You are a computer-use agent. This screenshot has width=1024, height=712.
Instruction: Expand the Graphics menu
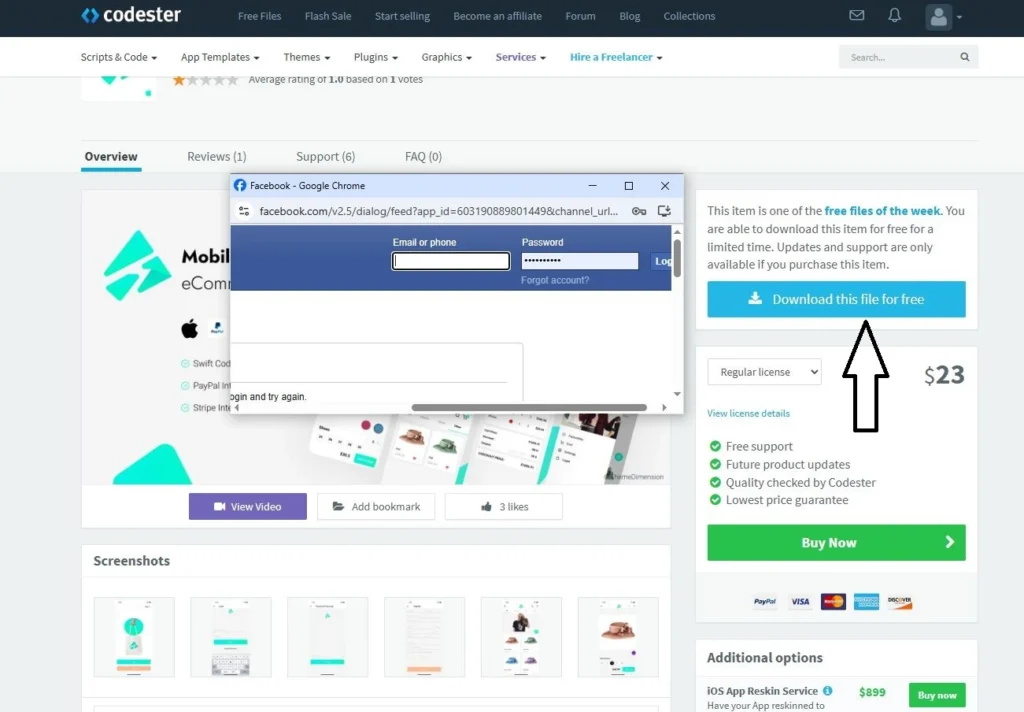[x=447, y=57]
